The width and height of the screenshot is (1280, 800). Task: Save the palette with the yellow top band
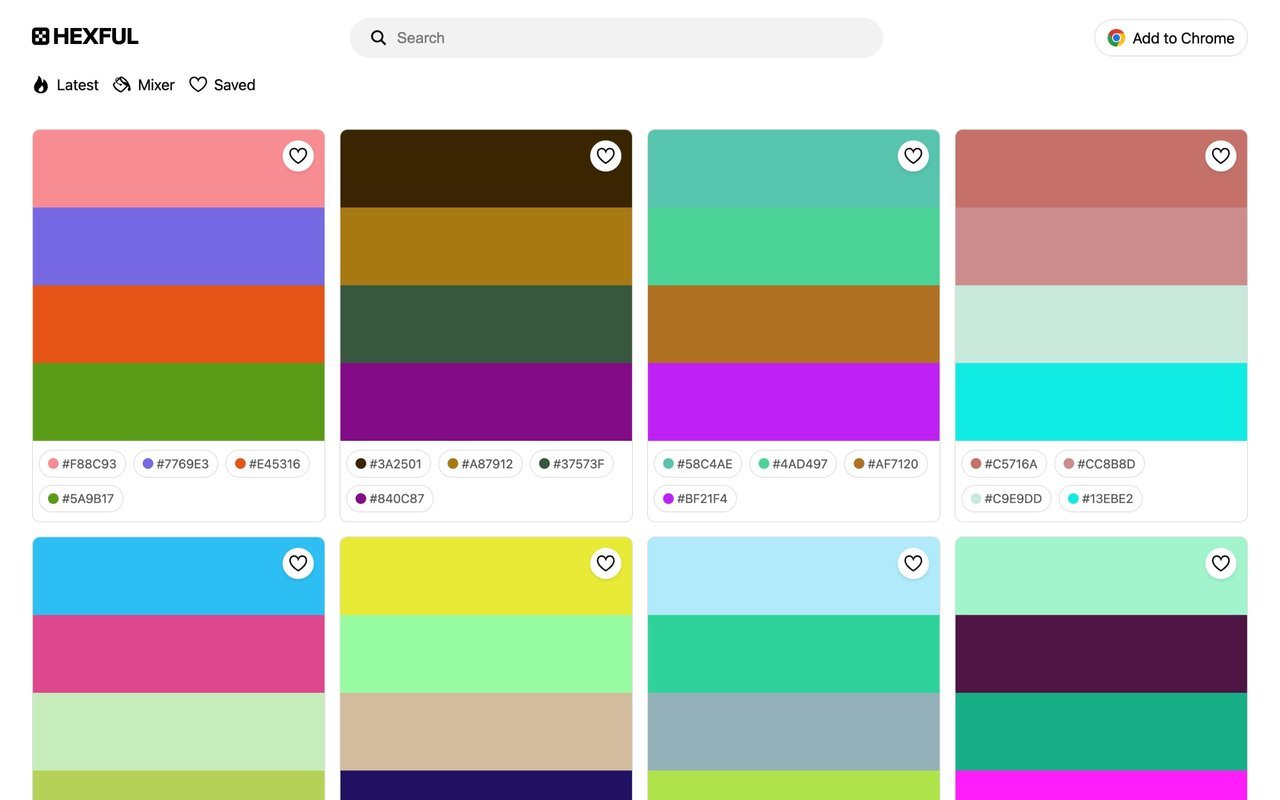606,564
